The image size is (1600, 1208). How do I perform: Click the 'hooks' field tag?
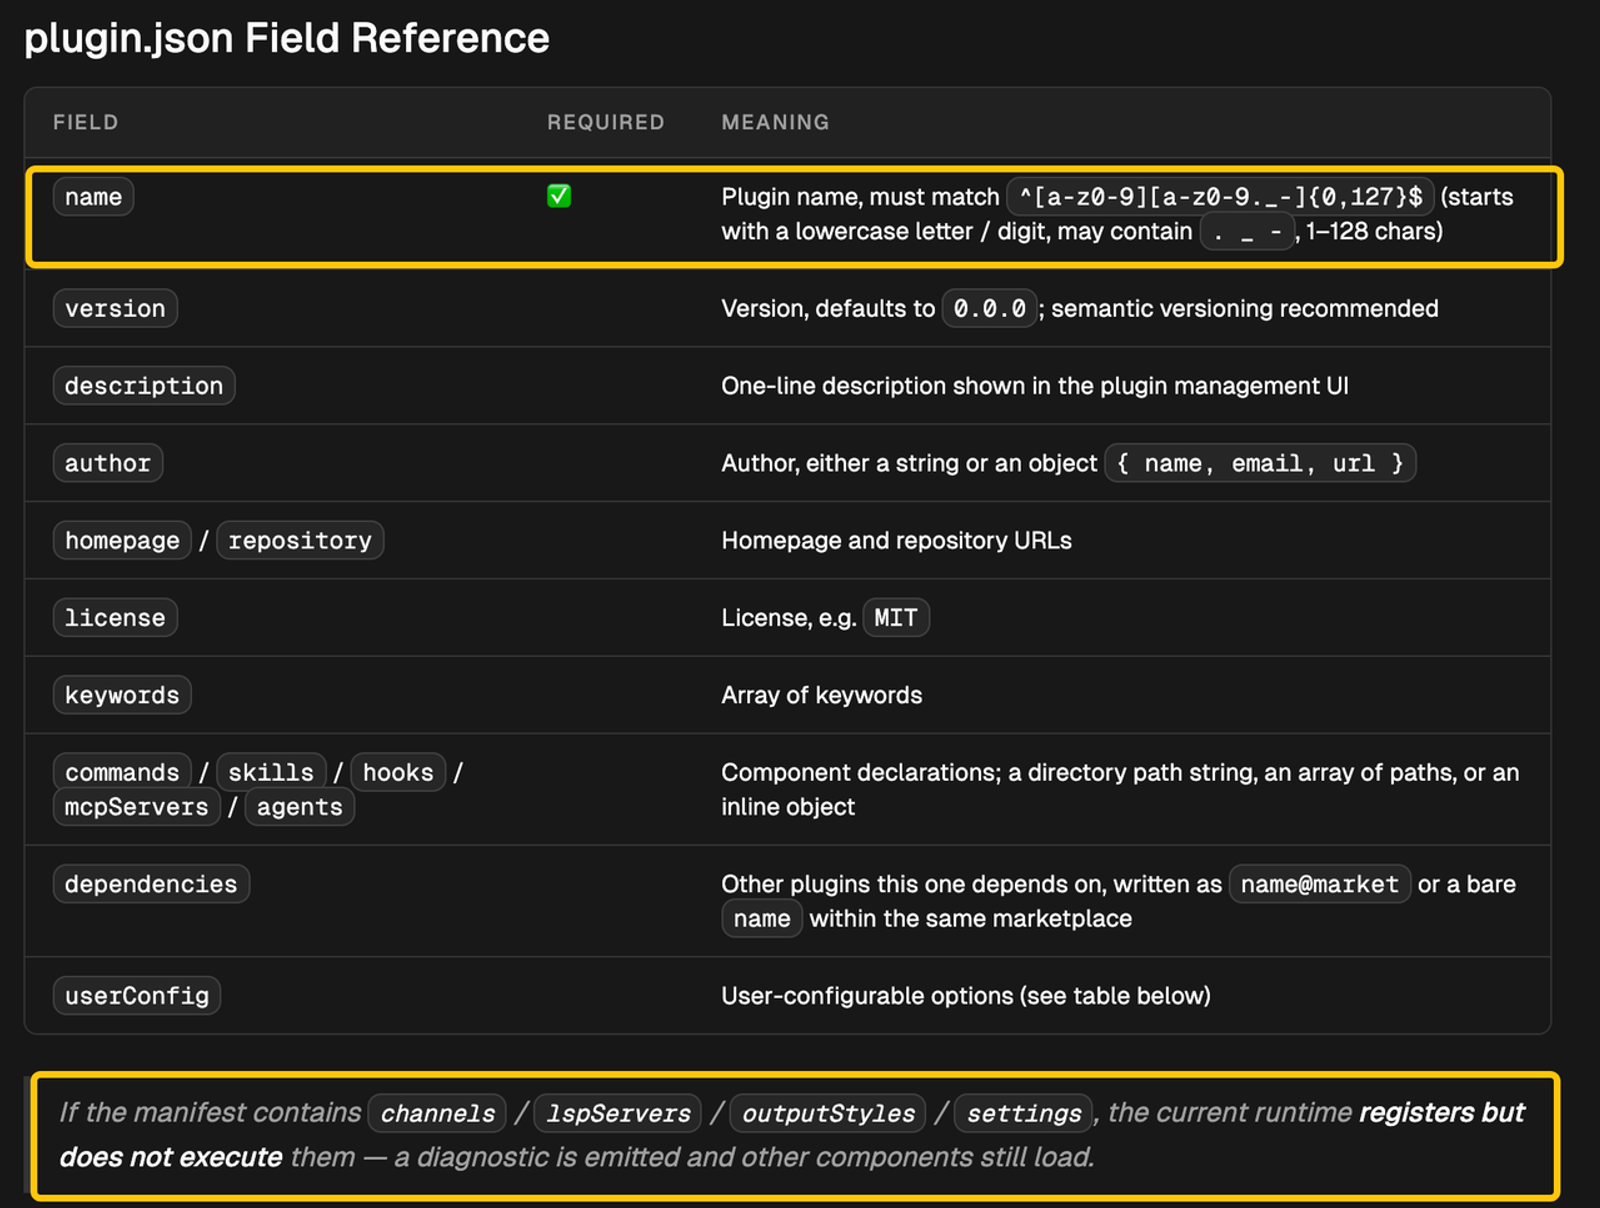398,772
